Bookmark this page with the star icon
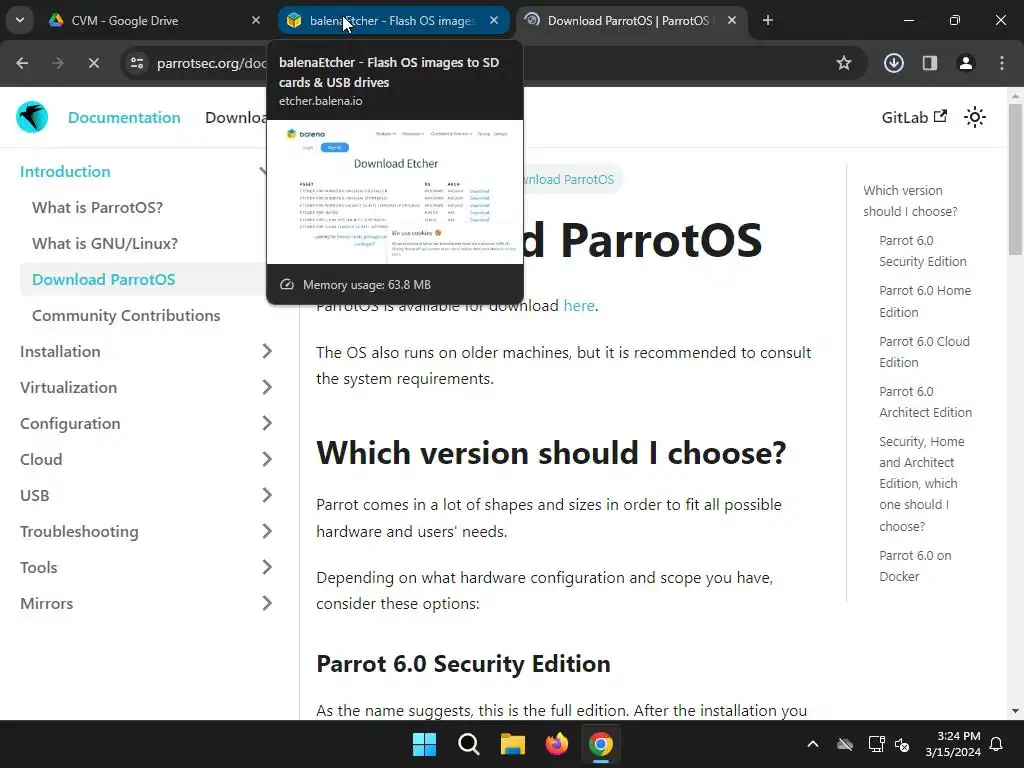Viewport: 1024px width, 768px height. tap(844, 63)
